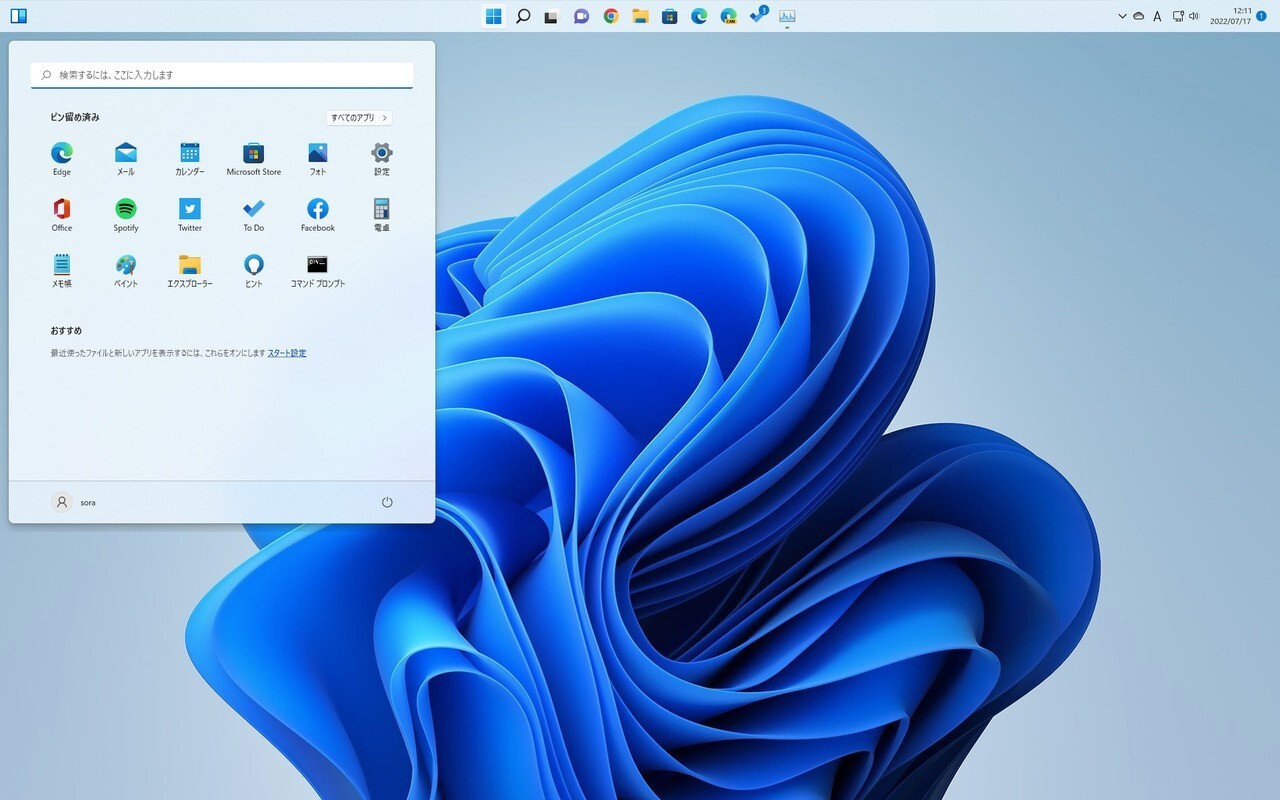Open Task View from the taskbar

click(x=551, y=16)
